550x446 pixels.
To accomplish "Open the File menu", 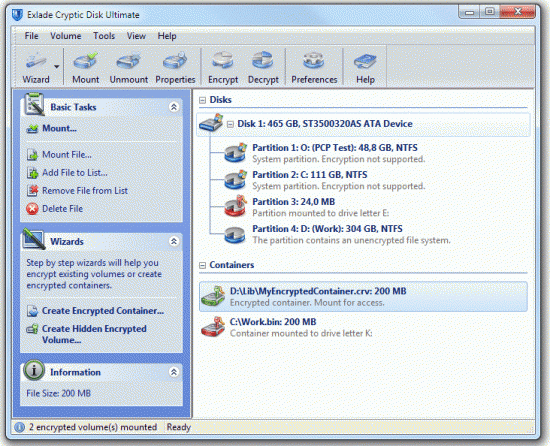I will pyautogui.click(x=31, y=36).
